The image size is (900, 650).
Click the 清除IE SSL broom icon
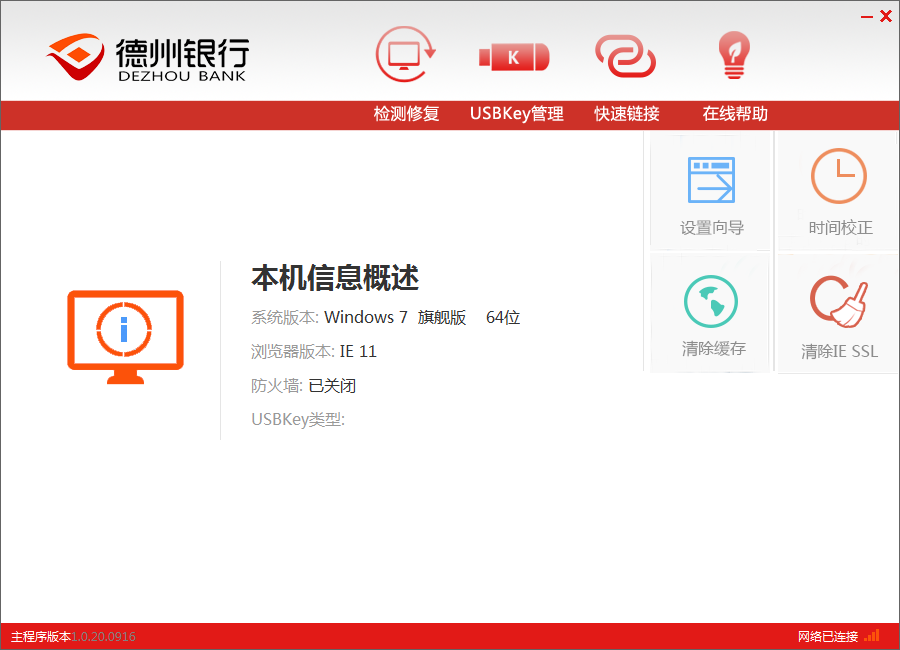(839, 302)
